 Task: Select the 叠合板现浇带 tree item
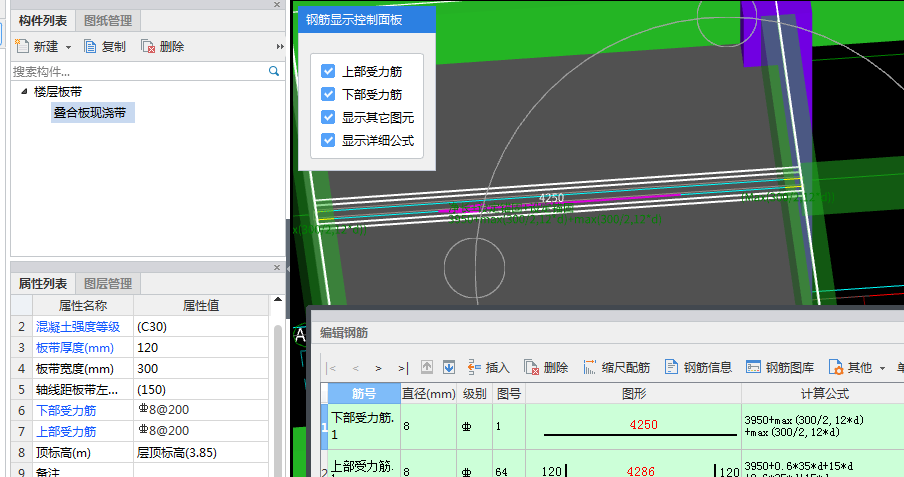coord(92,112)
